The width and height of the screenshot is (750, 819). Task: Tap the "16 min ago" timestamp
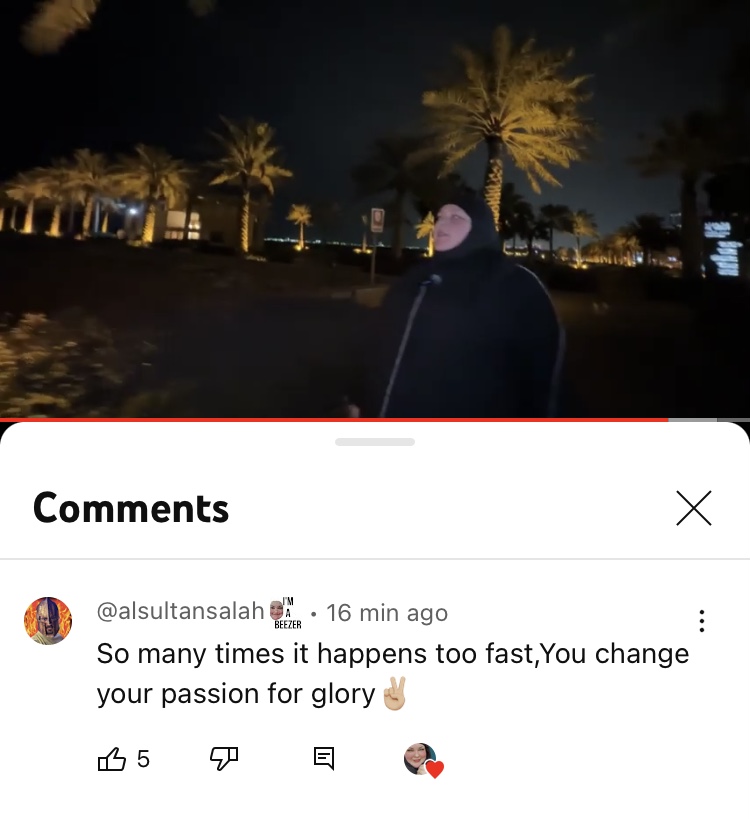tap(387, 612)
